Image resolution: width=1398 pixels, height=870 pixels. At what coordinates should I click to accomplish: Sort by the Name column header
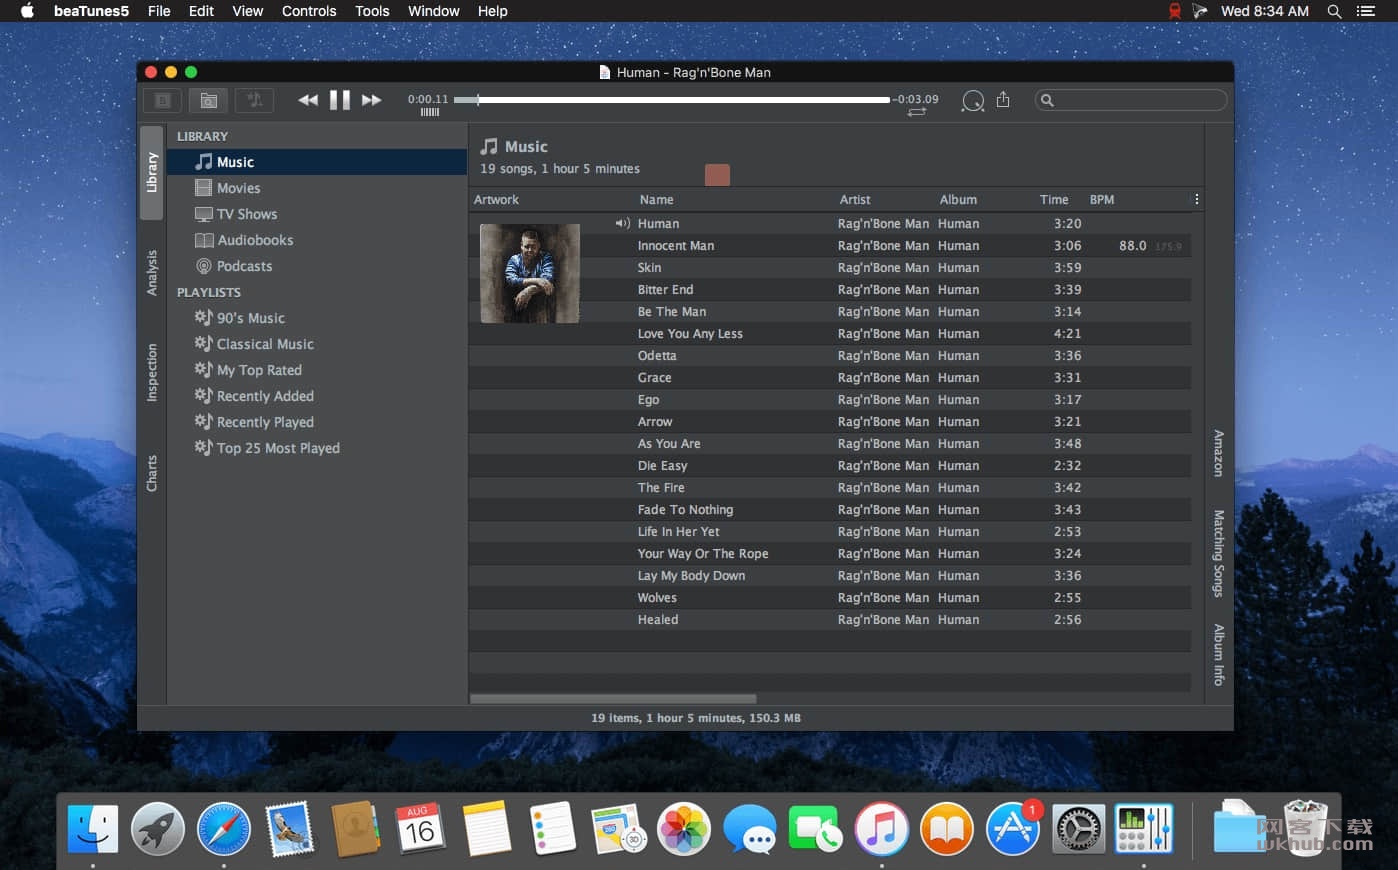[x=656, y=200]
